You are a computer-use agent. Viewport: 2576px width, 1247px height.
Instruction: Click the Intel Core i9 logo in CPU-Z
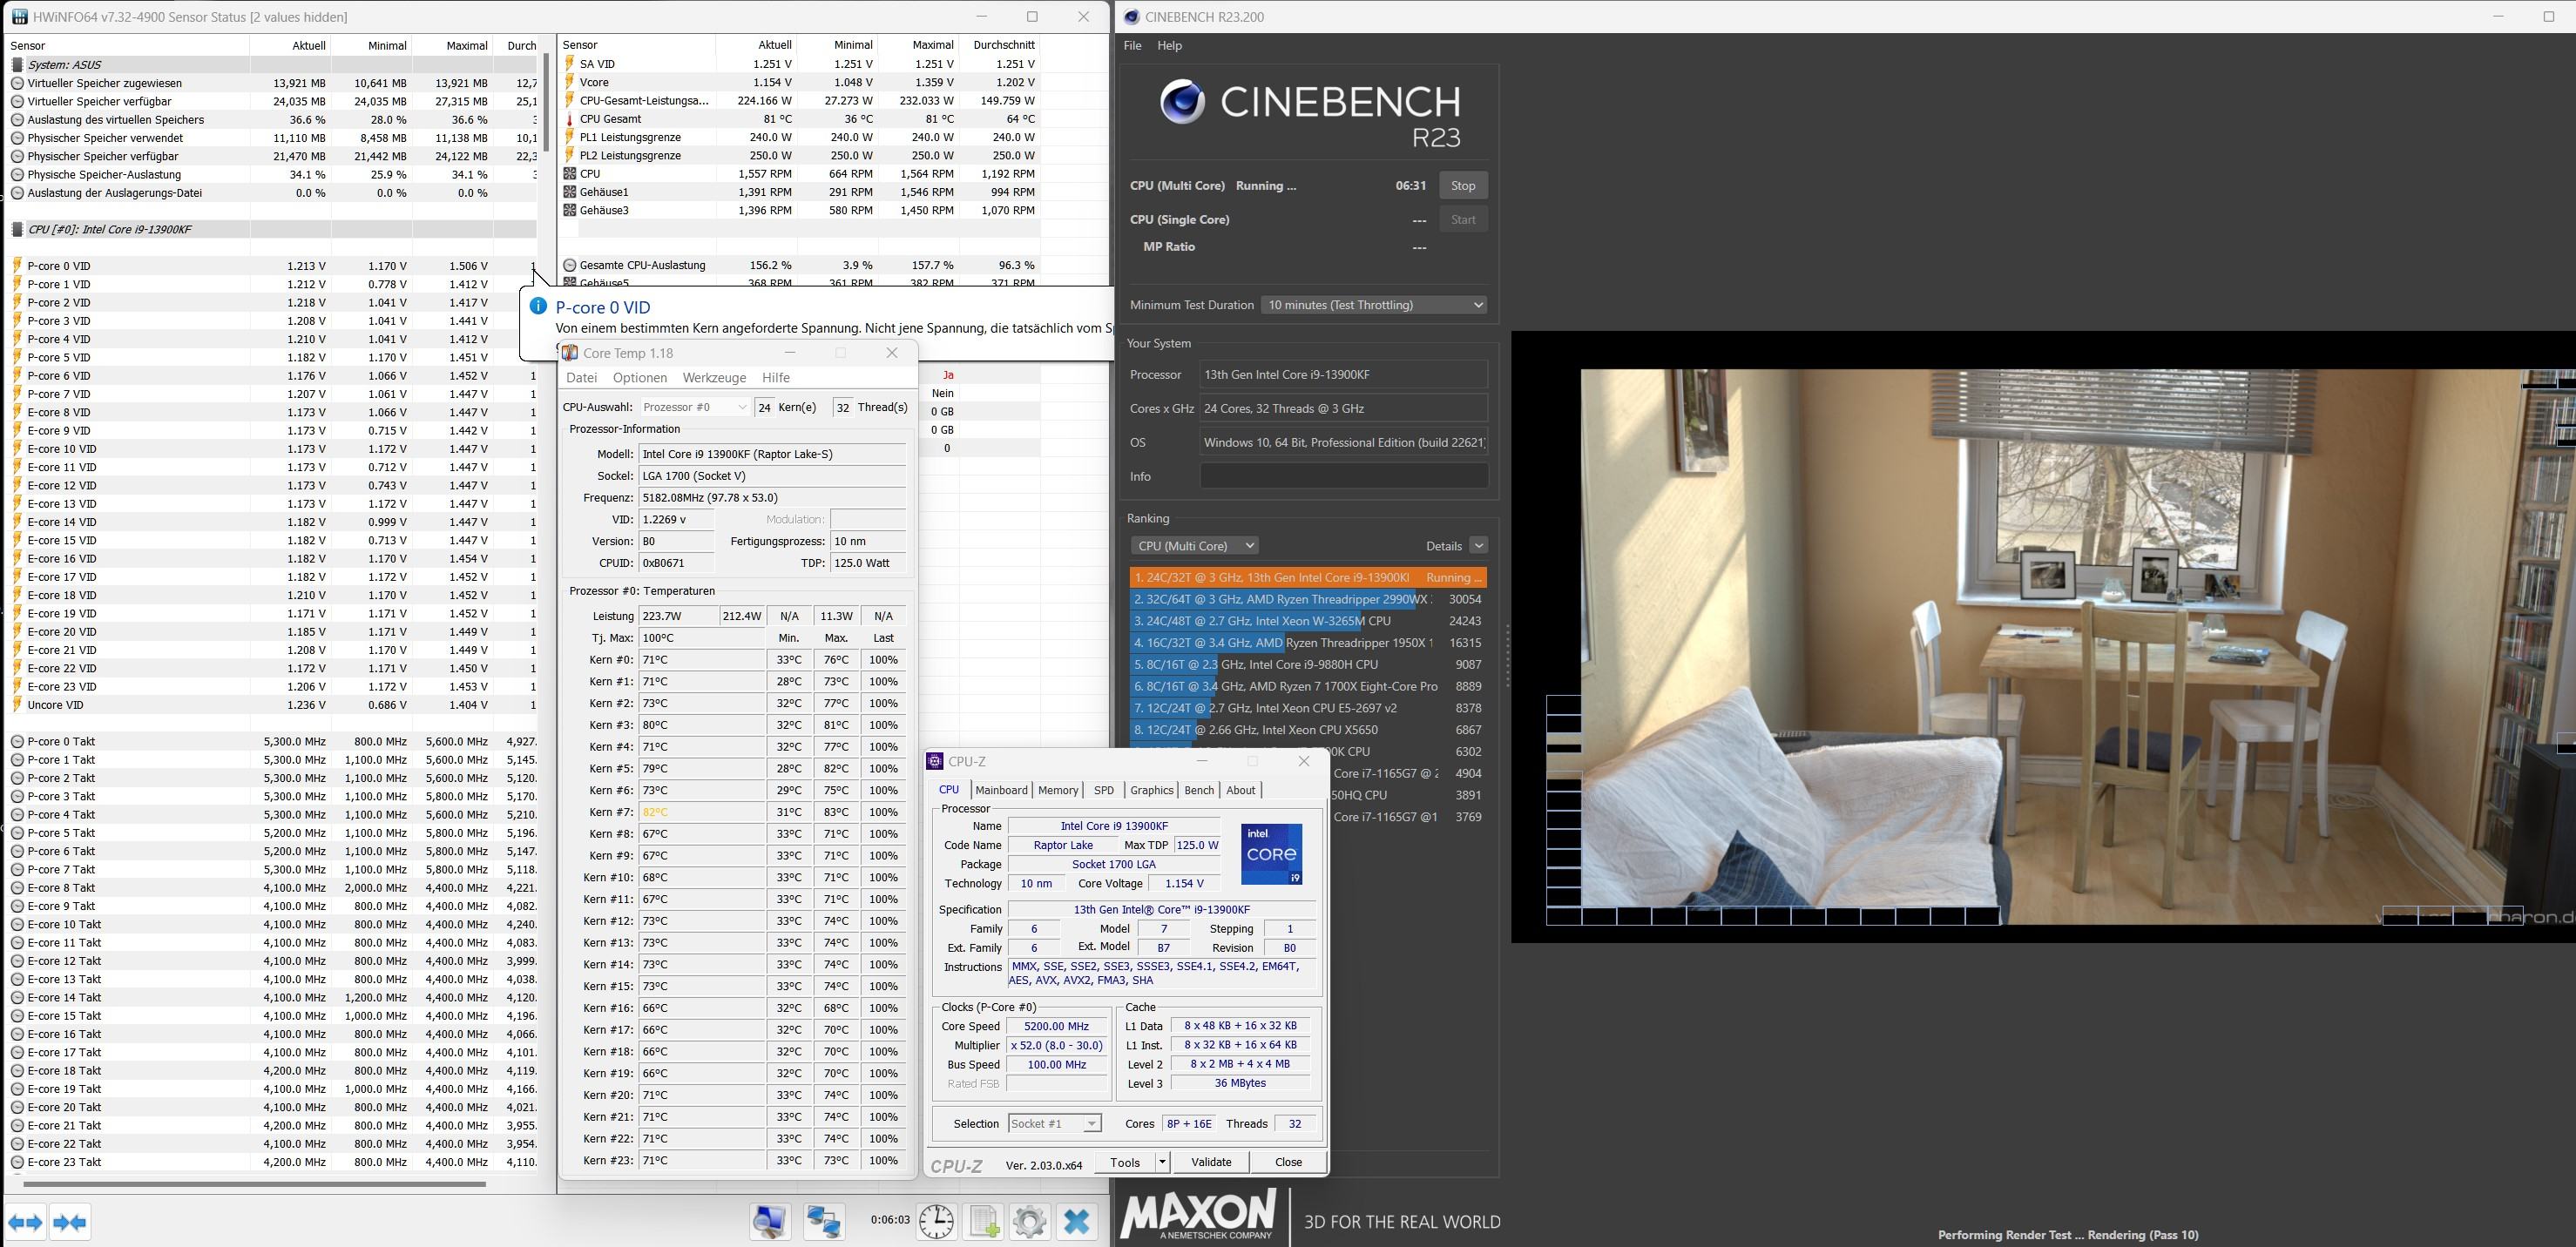(x=1271, y=854)
